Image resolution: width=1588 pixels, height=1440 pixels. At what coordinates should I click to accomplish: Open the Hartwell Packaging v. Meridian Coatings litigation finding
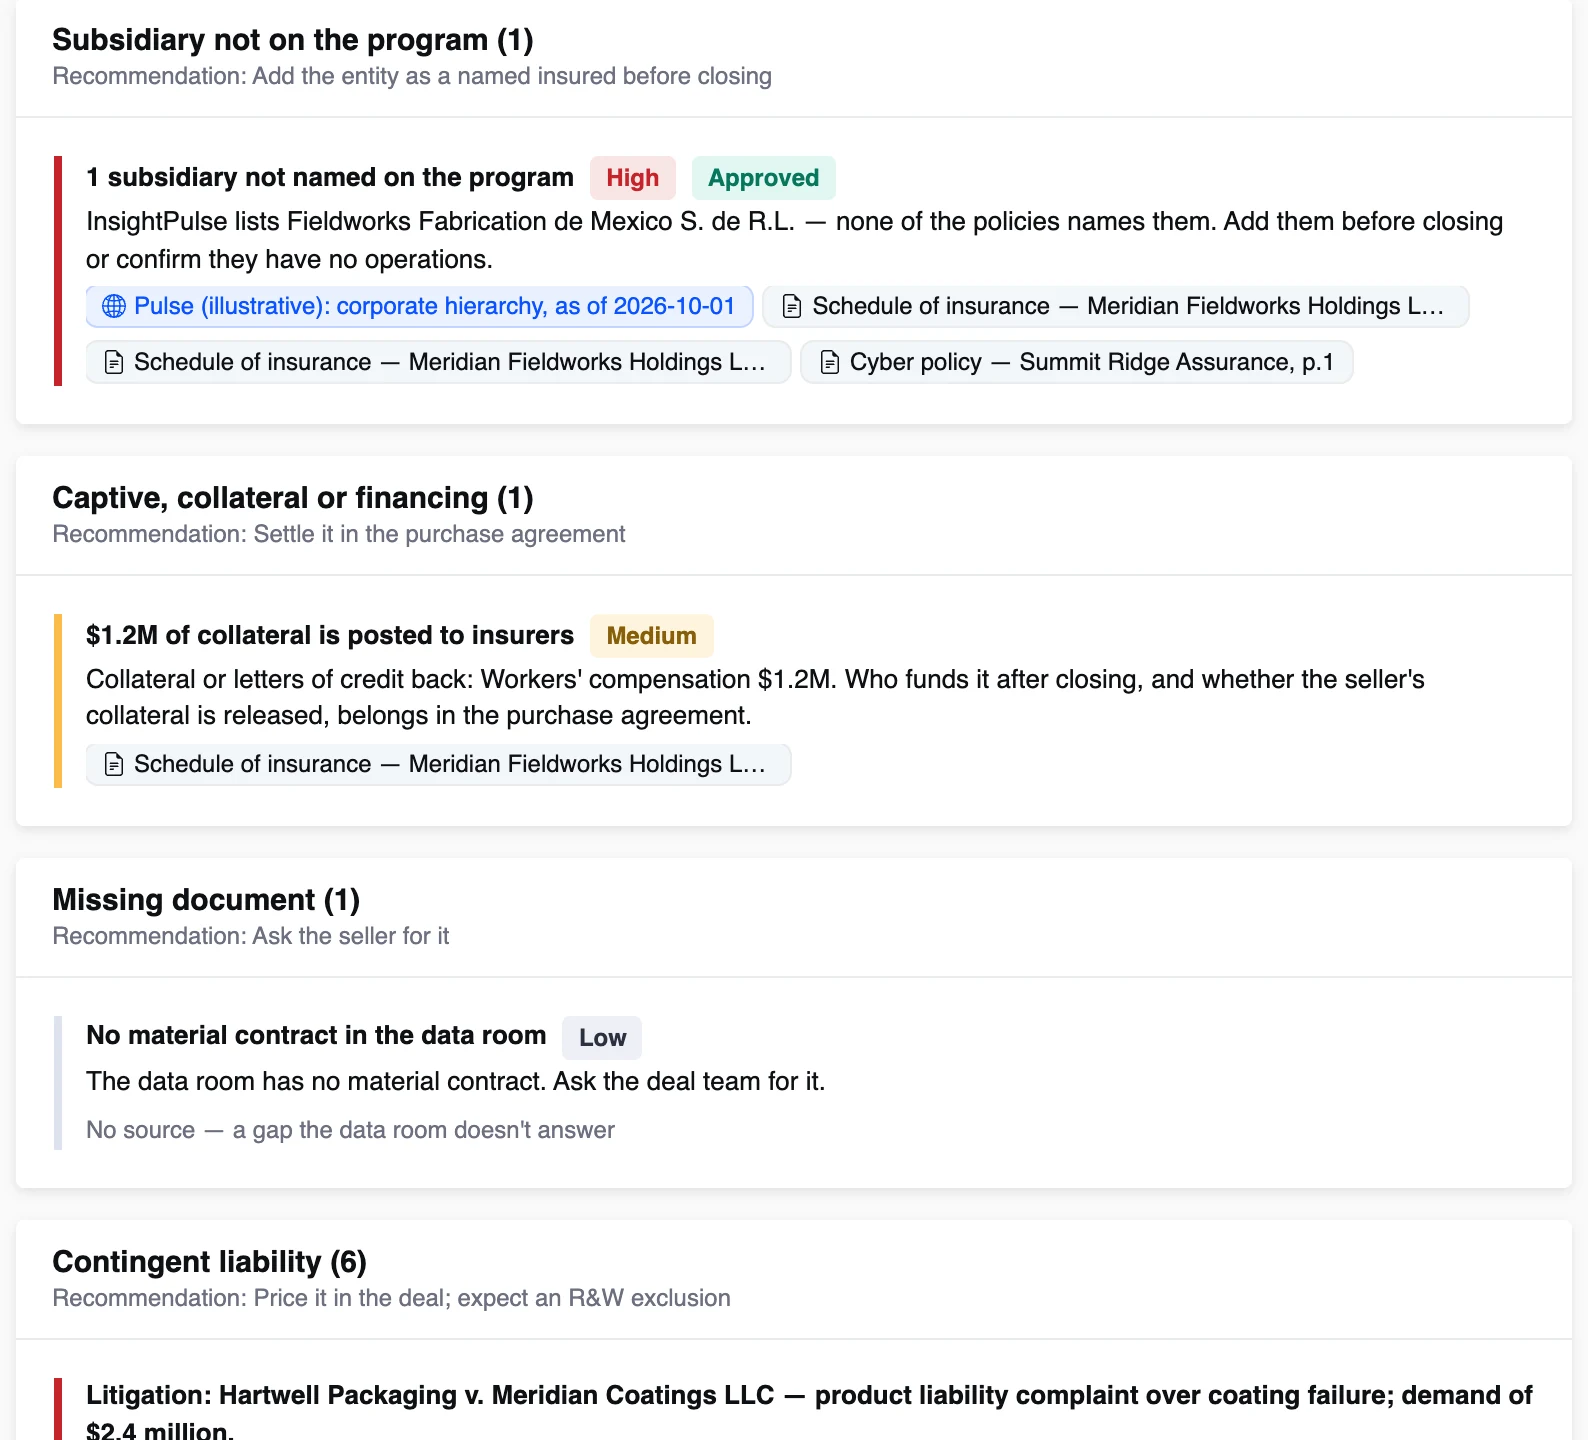(x=809, y=1412)
